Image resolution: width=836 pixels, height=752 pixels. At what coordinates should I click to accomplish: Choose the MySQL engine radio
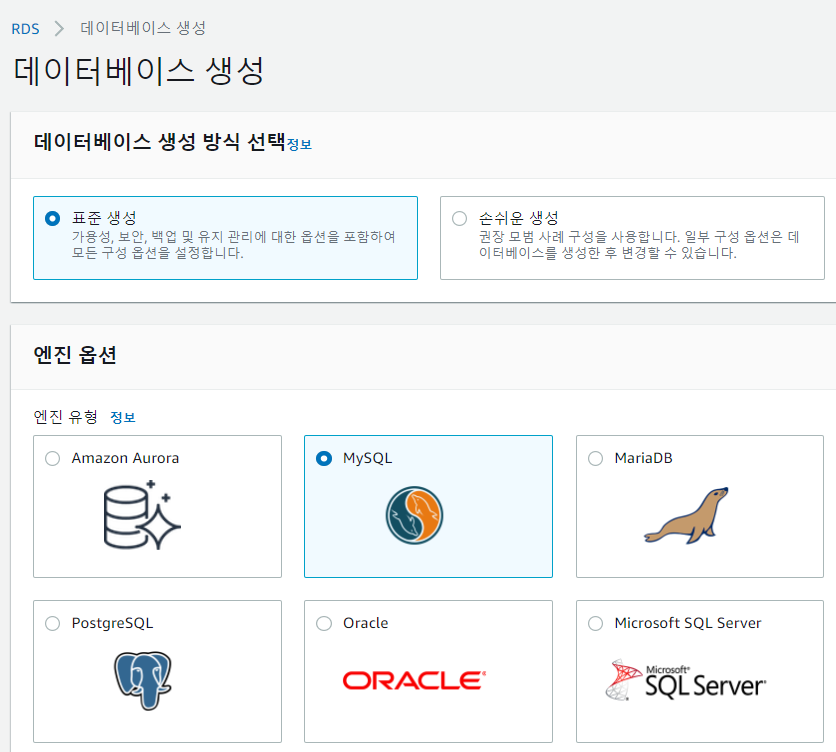[x=324, y=459]
